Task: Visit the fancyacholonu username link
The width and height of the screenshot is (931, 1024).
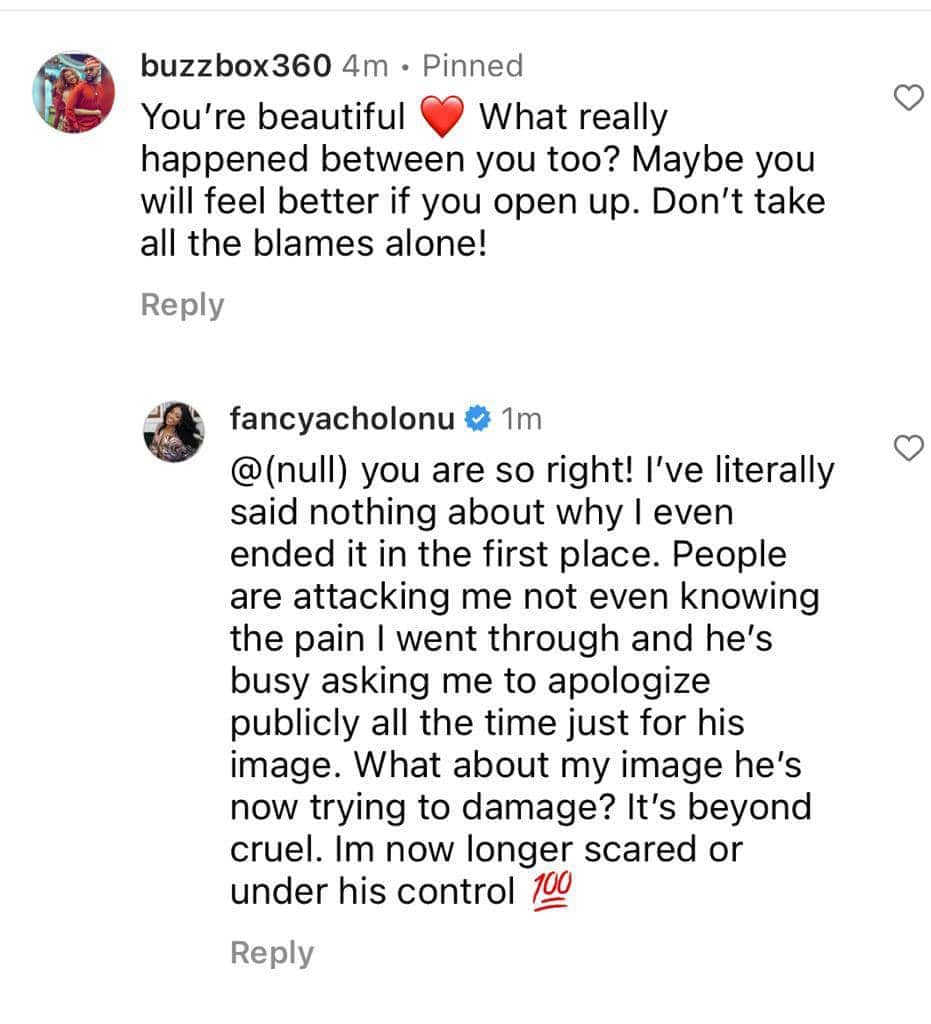Action: click(345, 420)
